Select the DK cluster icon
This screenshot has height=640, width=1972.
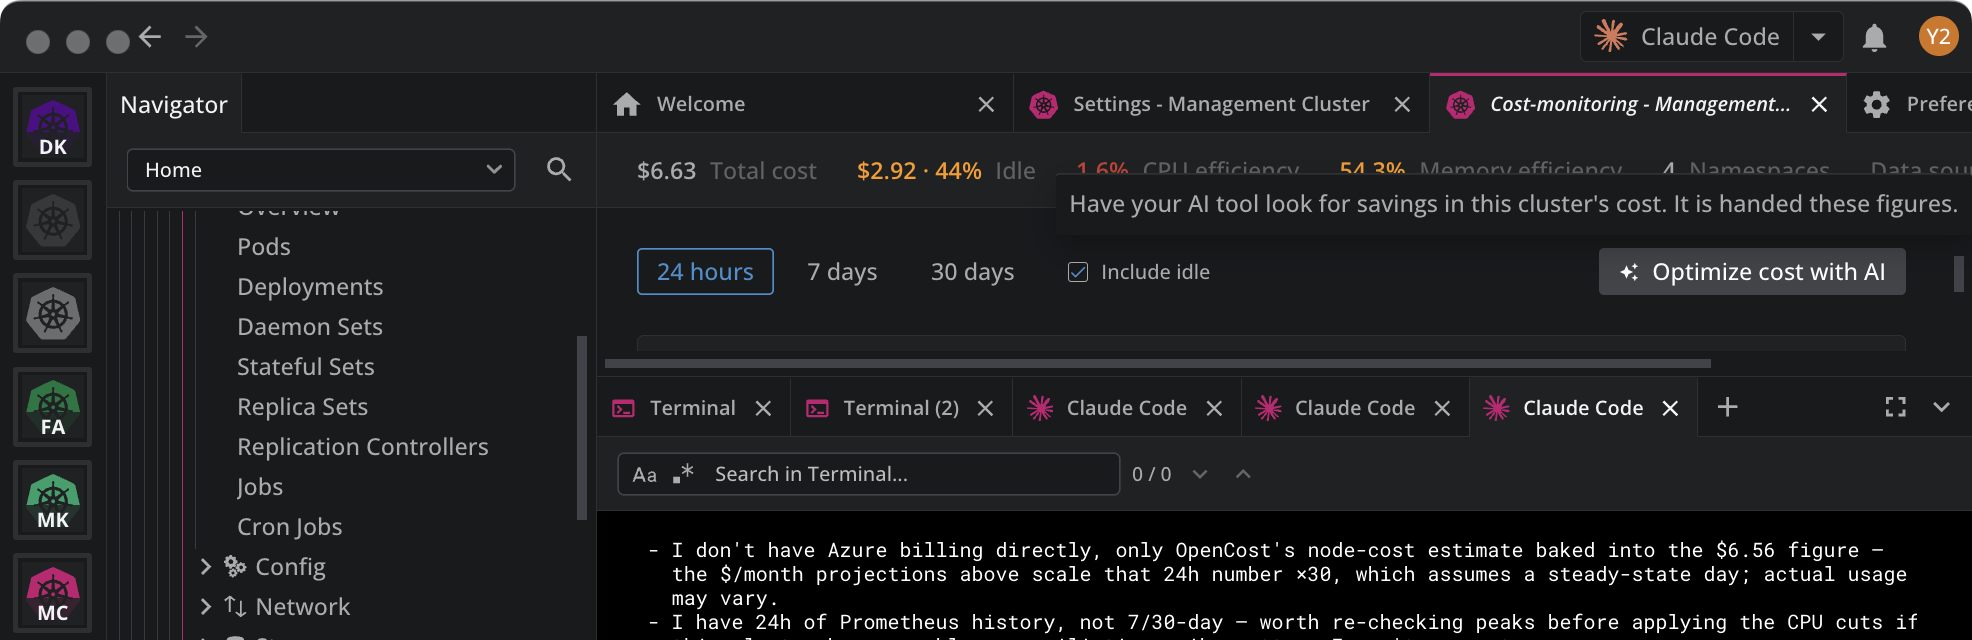point(53,127)
